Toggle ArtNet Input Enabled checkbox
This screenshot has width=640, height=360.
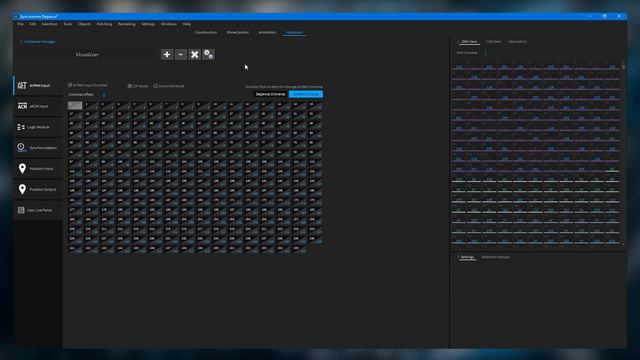(x=70, y=85)
